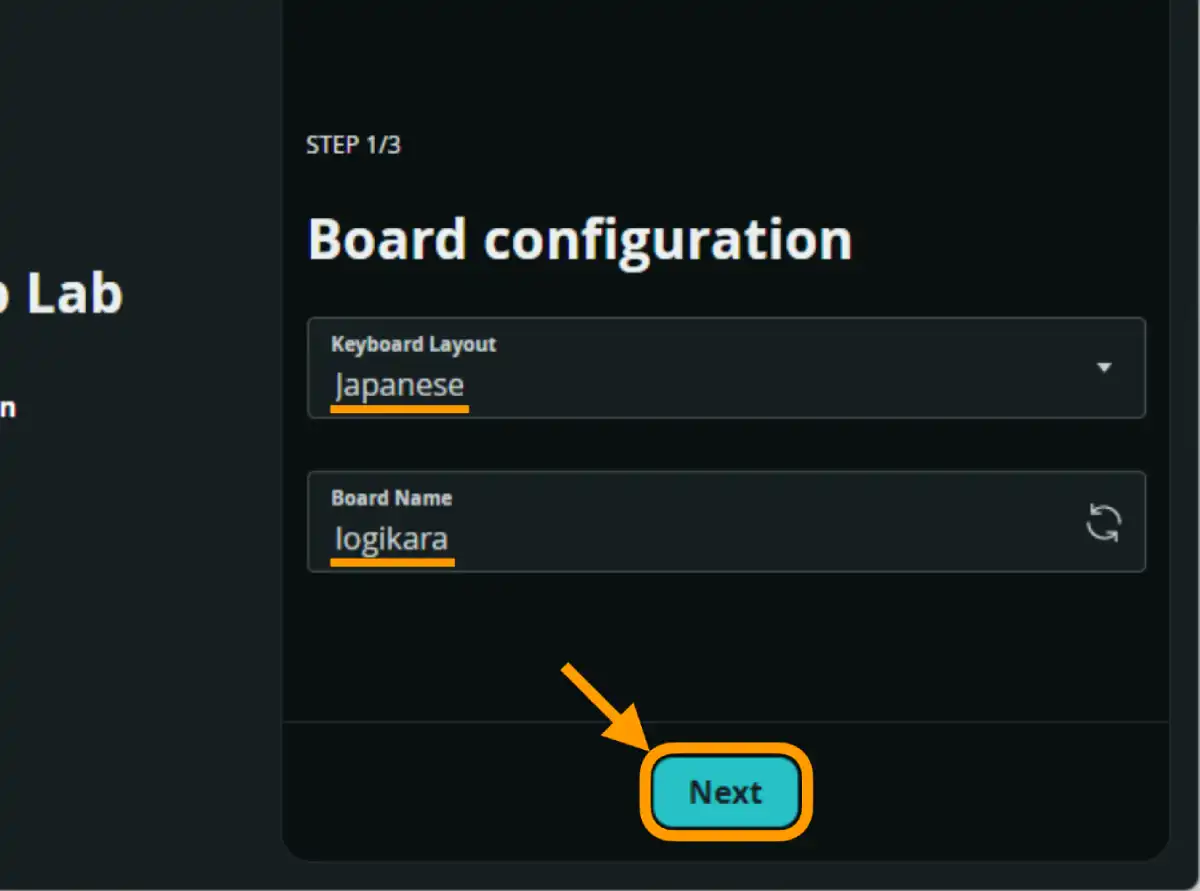Screen dimensions: 1200x891
Task: Select the refresh arrows inside Board Name field
Action: 1104,523
